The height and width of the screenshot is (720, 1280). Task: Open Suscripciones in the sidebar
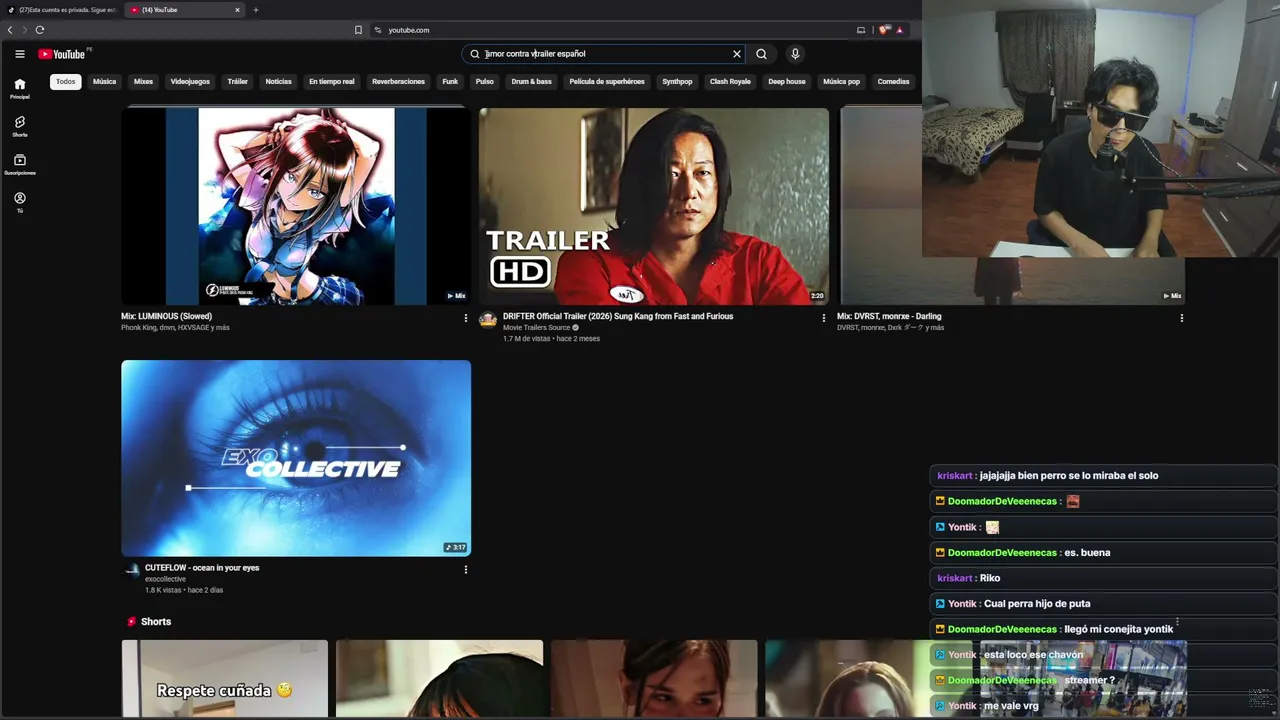click(x=20, y=165)
